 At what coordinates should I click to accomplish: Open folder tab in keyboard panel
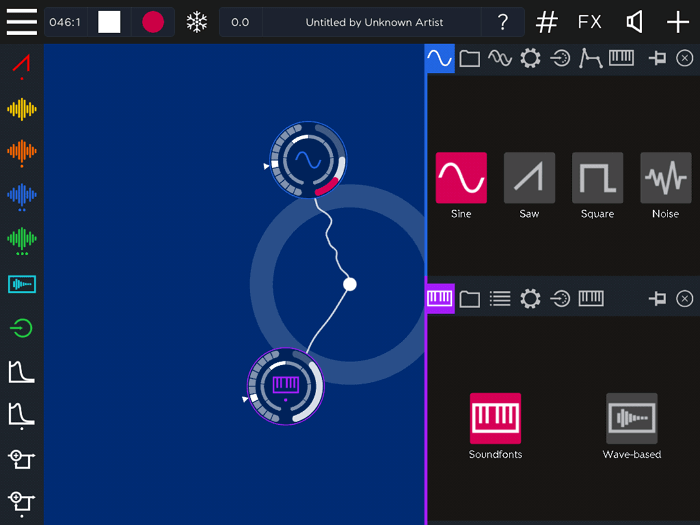tap(470, 298)
